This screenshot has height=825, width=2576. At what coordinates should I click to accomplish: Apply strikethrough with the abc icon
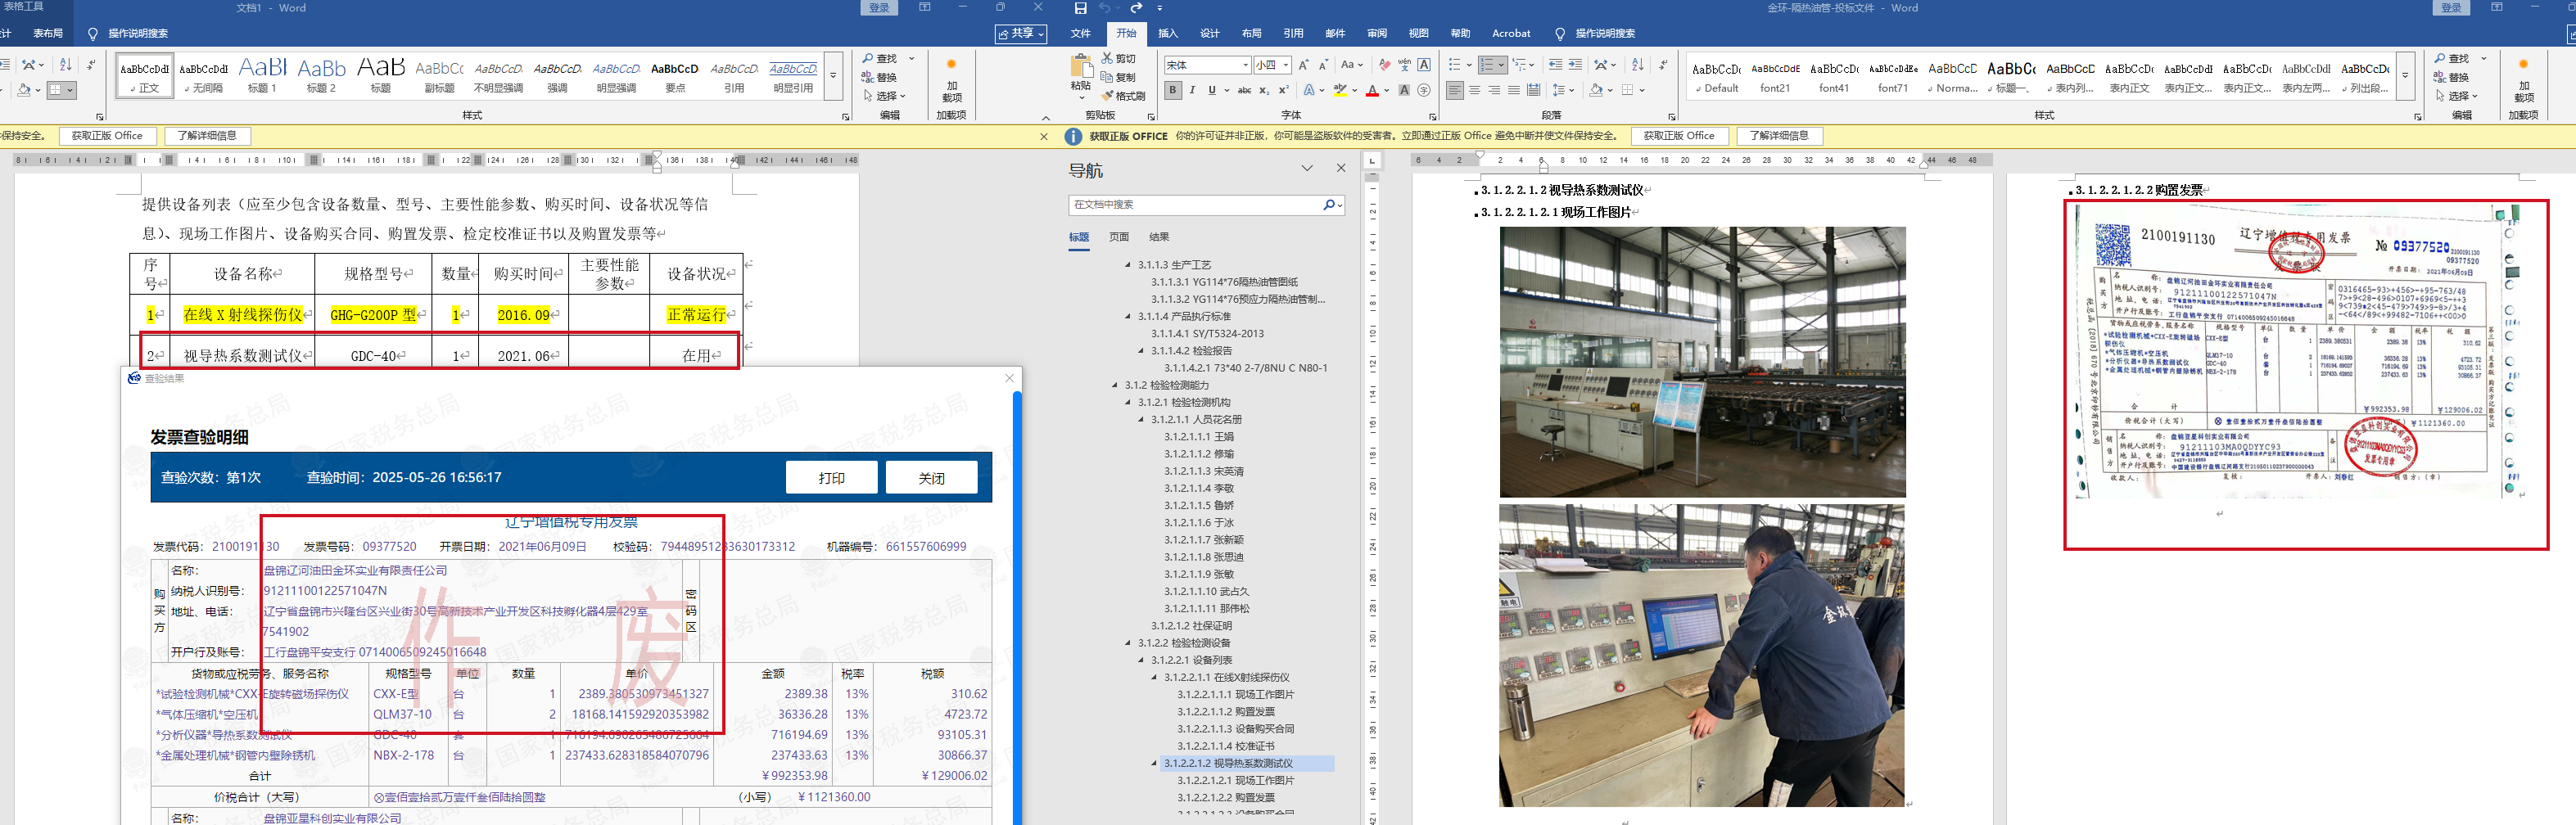point(1244,91)
